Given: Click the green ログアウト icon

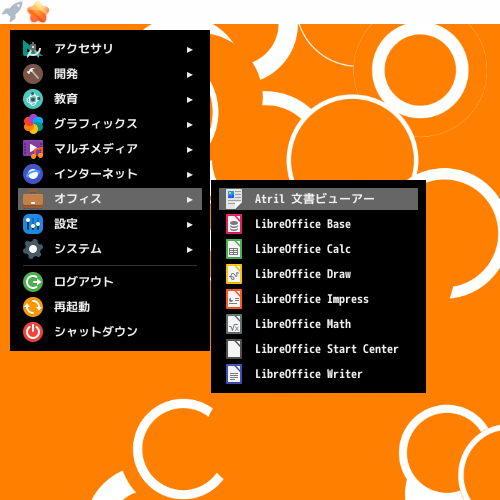Looking at the screenshot, I should click(x=33, y=282).
